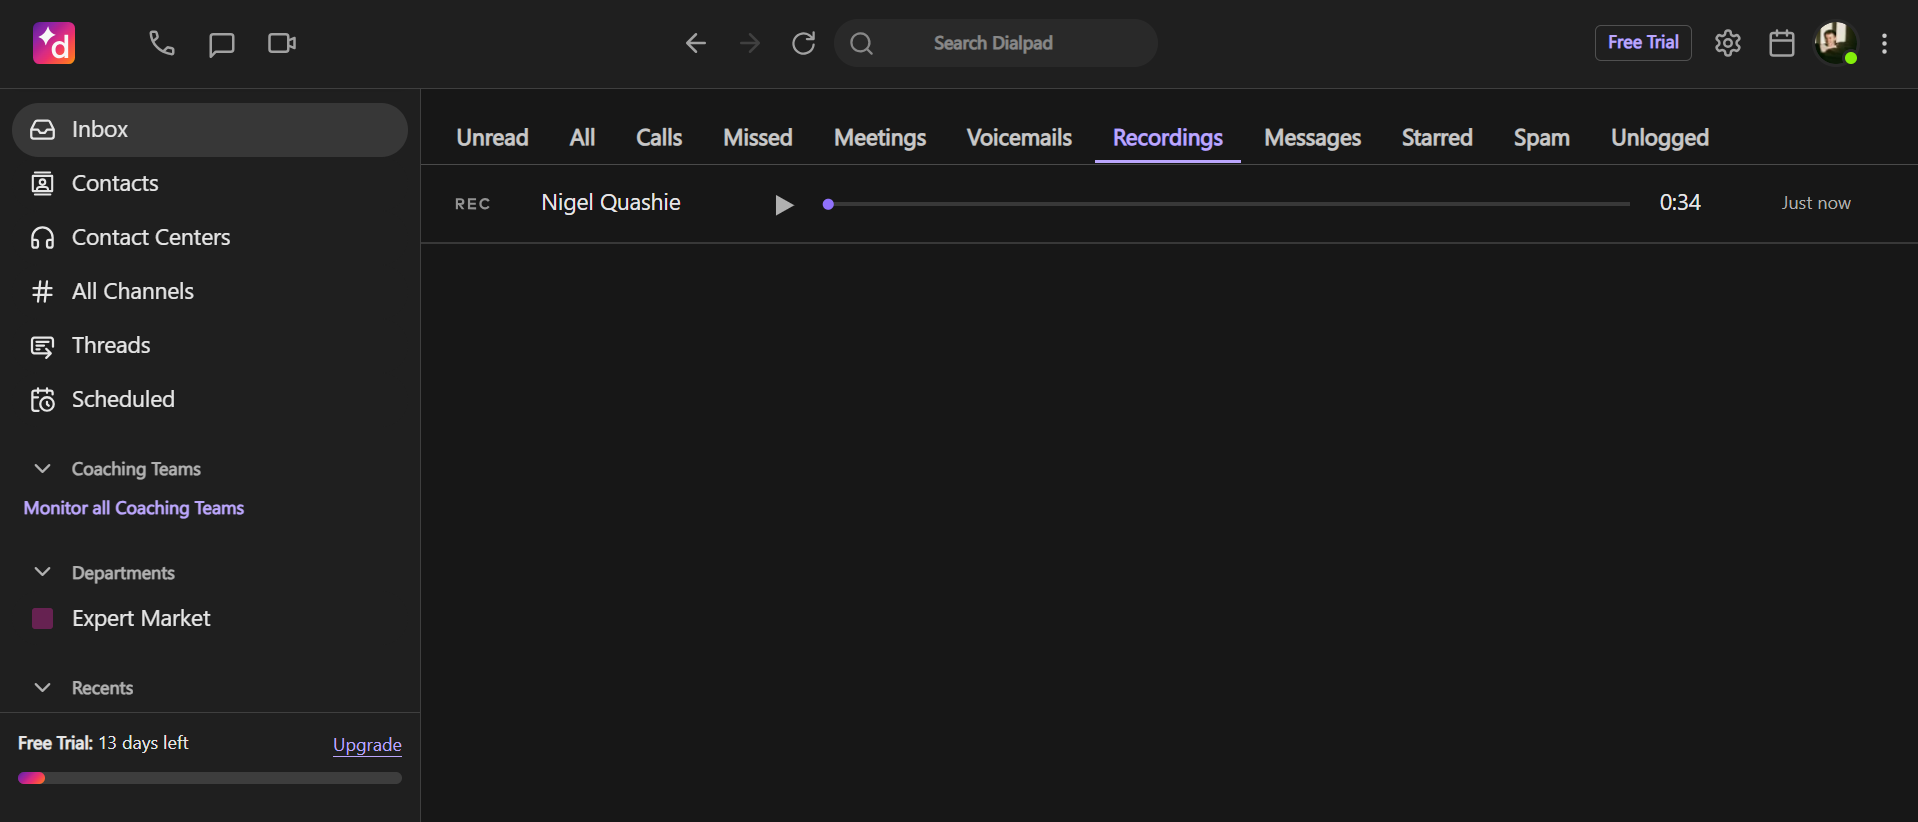Open Contact Centers label in sidebar
Screen dimensions: 1918x822
click(x=151, y=238)
